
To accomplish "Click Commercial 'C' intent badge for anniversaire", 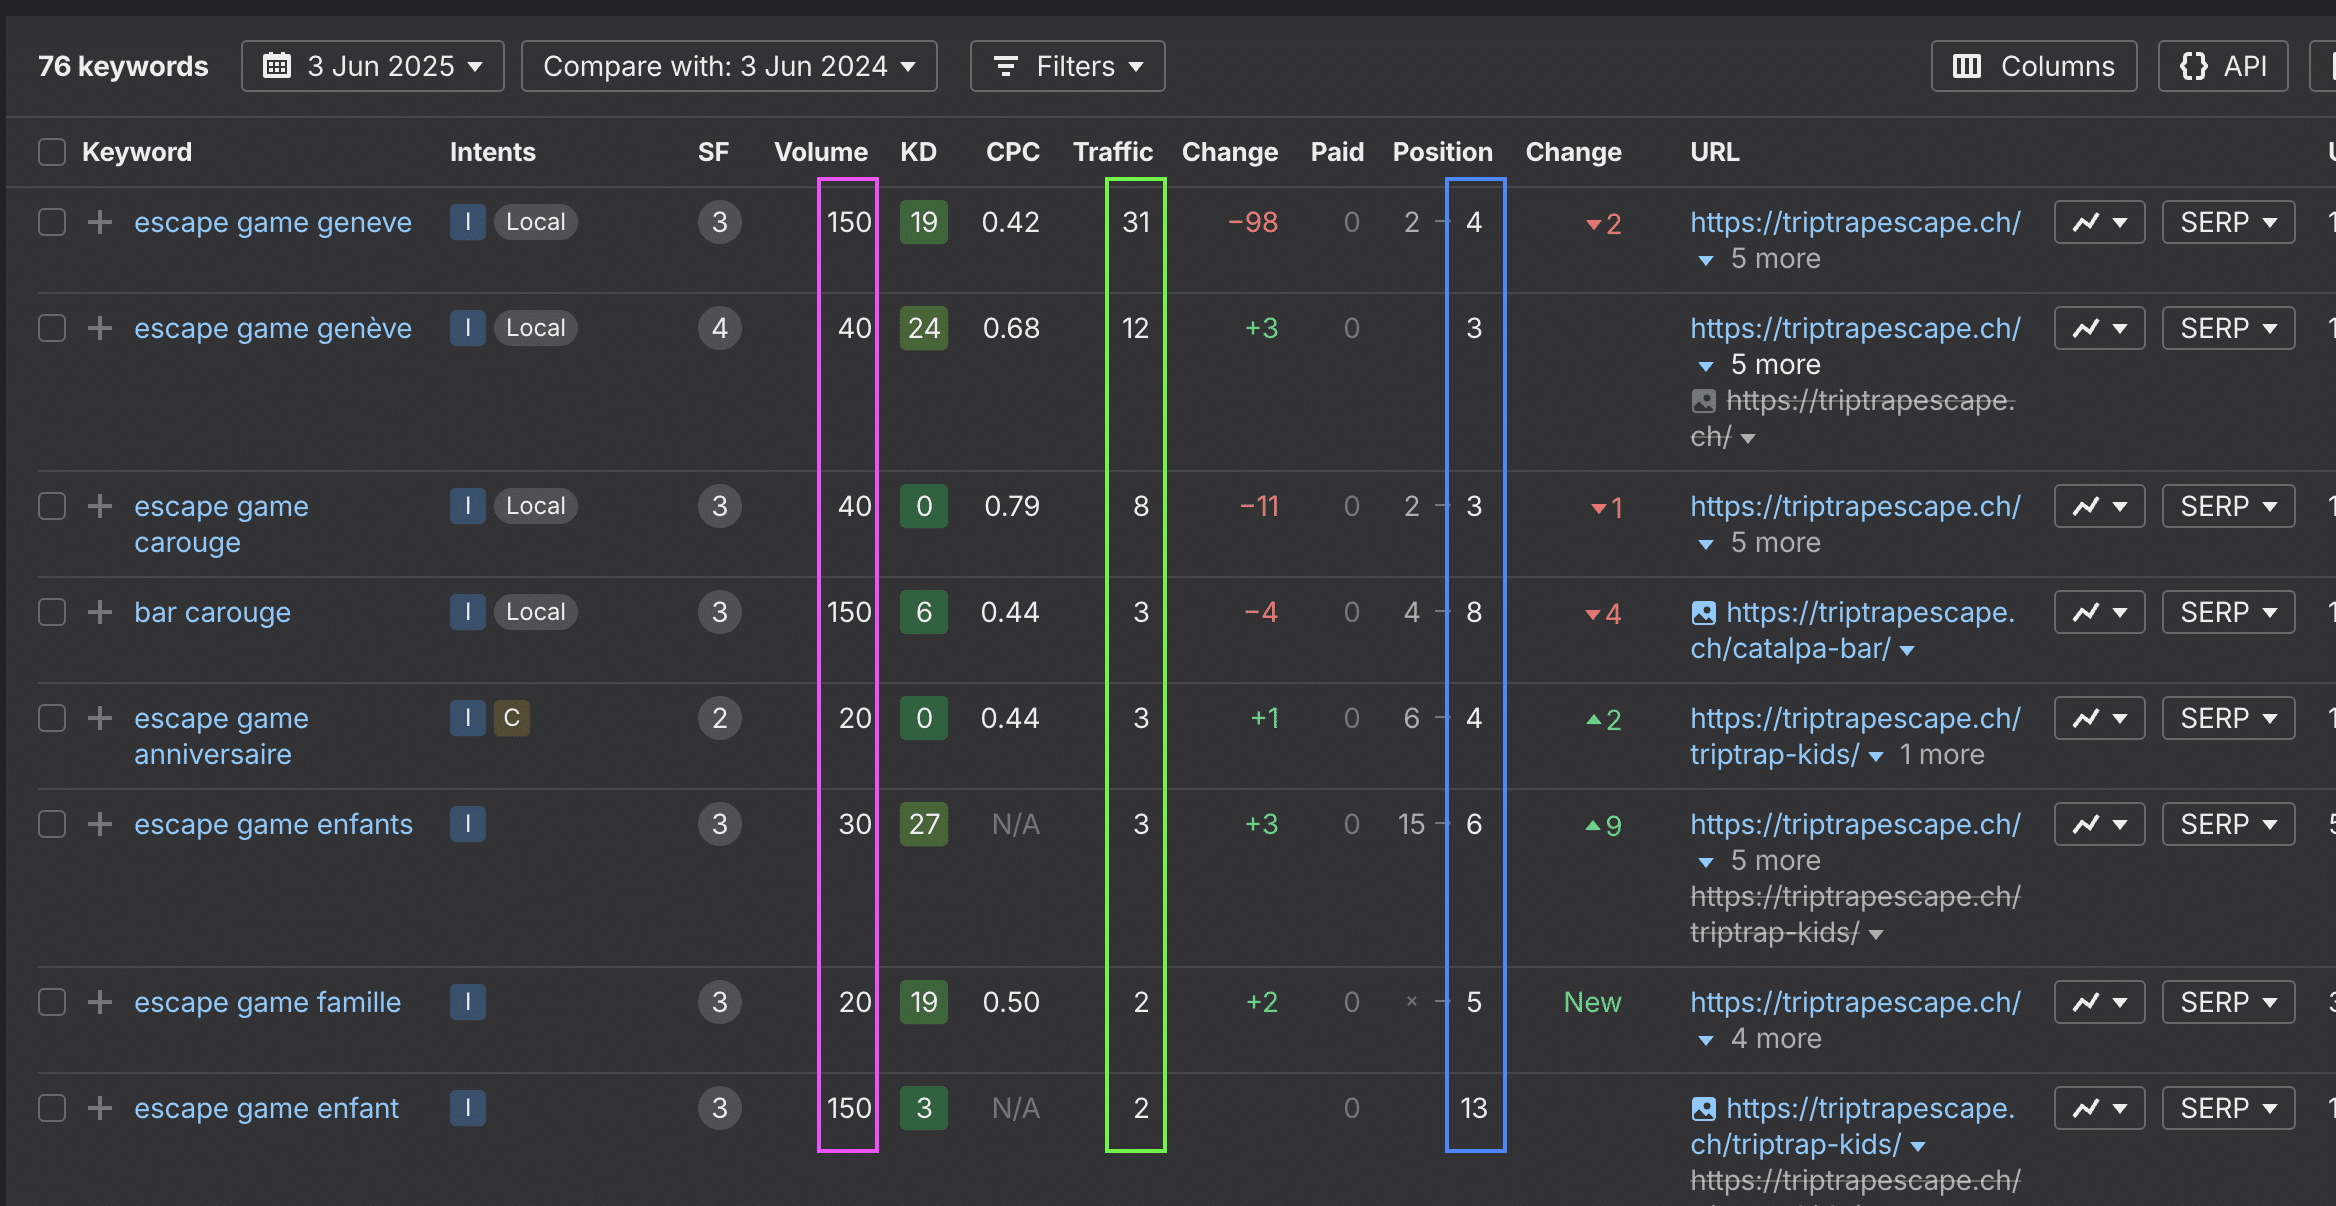I will click(x=512, y=718).
